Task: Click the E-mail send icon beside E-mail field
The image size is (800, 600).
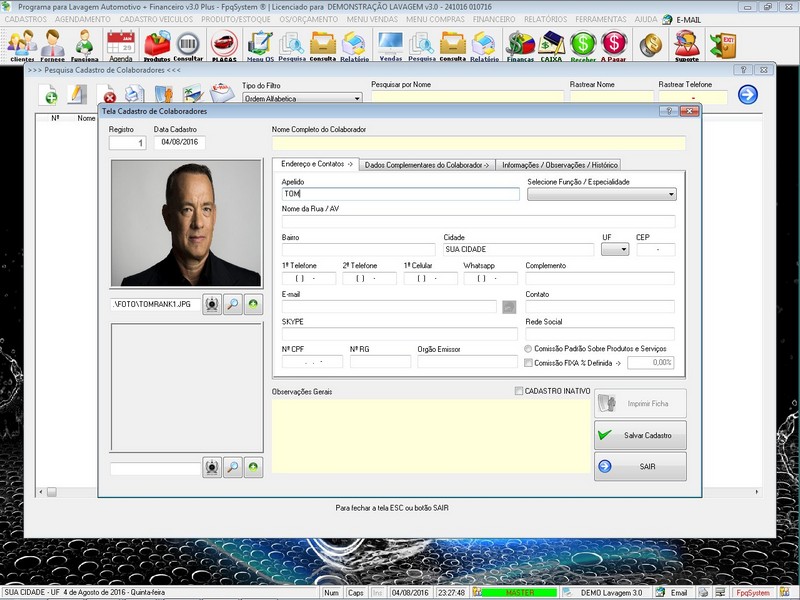Action: point(509,307)
